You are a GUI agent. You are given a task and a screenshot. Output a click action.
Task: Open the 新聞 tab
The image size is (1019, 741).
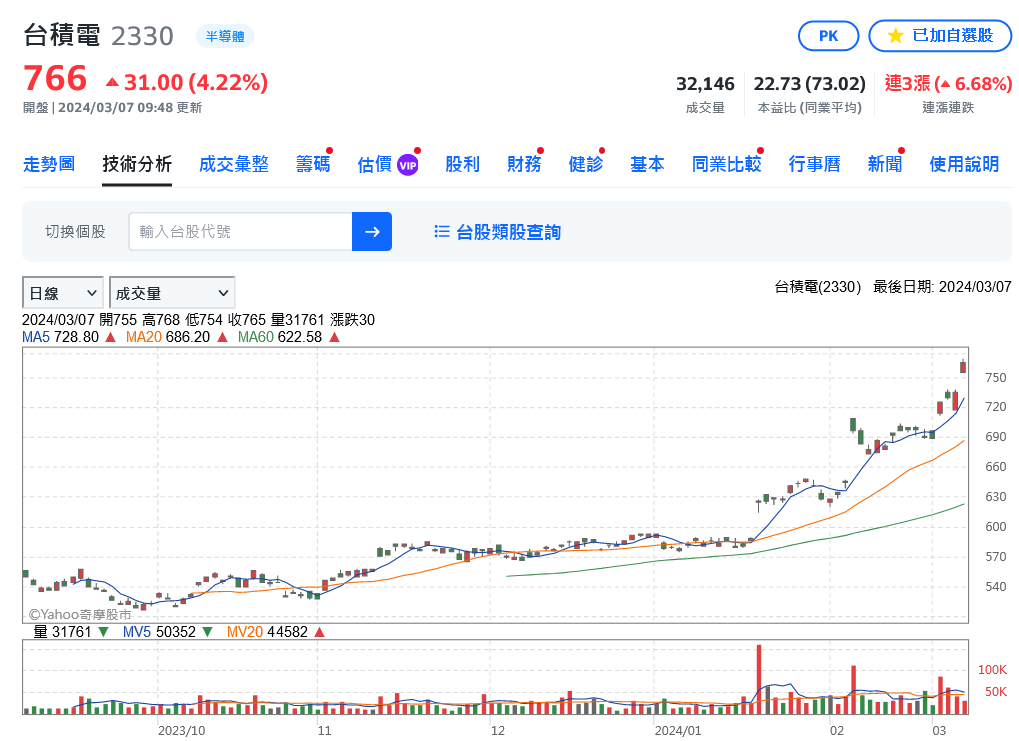coord(885,164)
